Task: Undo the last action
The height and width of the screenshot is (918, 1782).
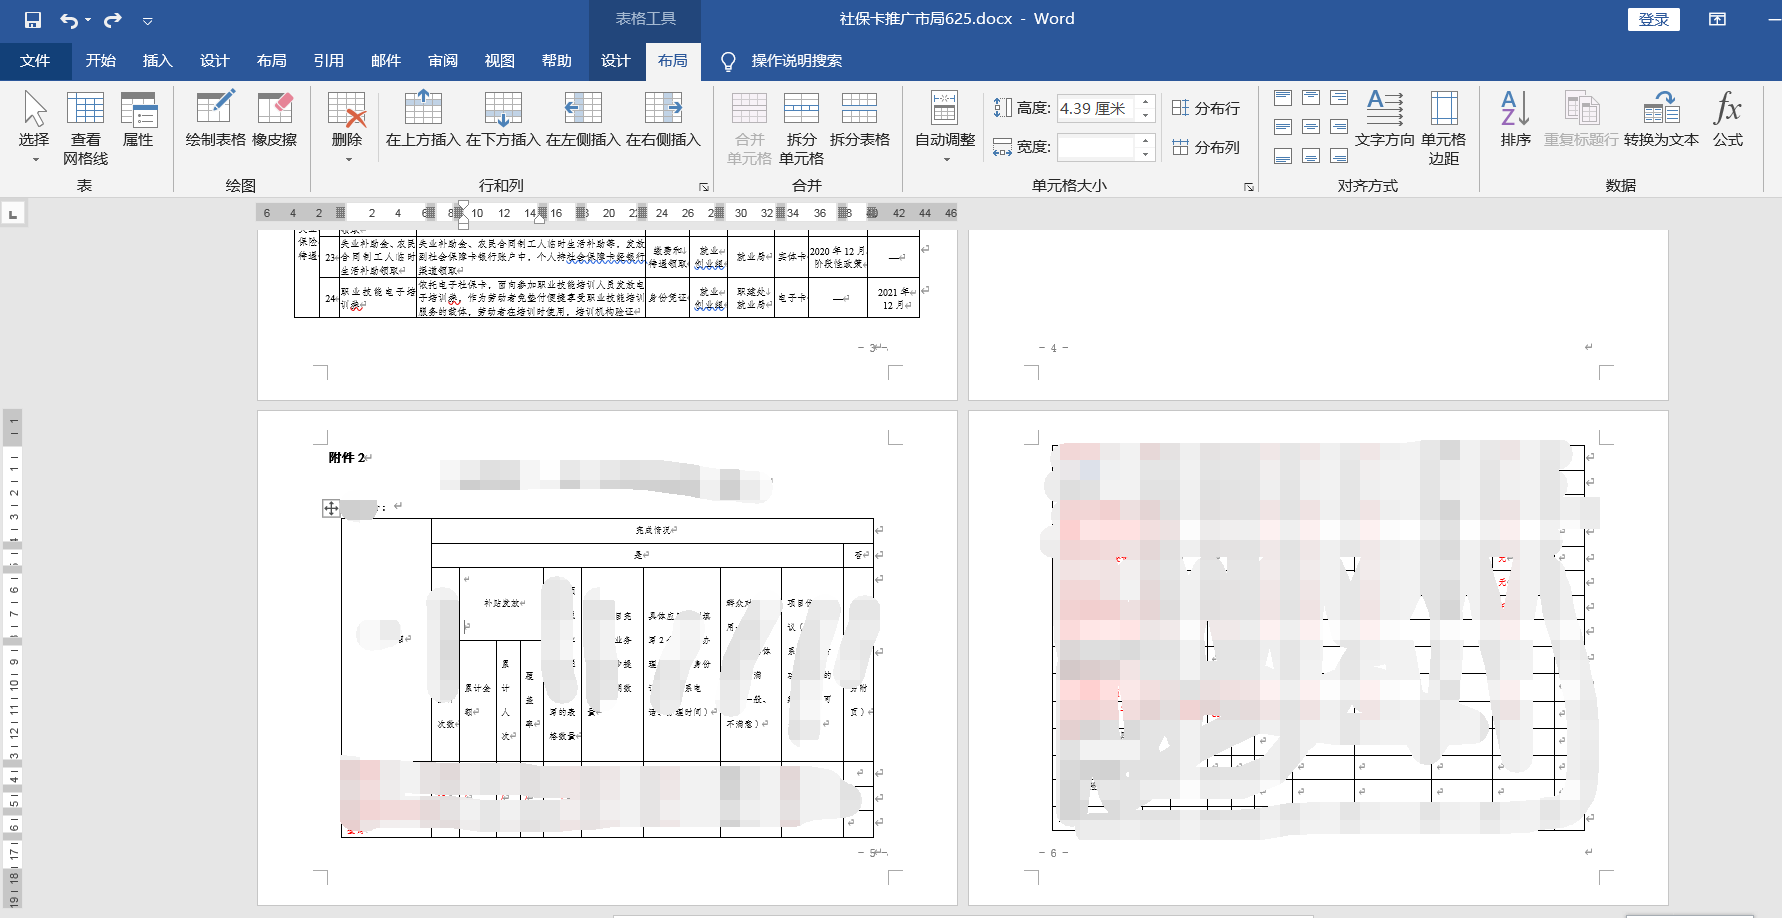Action: point(68,20)
